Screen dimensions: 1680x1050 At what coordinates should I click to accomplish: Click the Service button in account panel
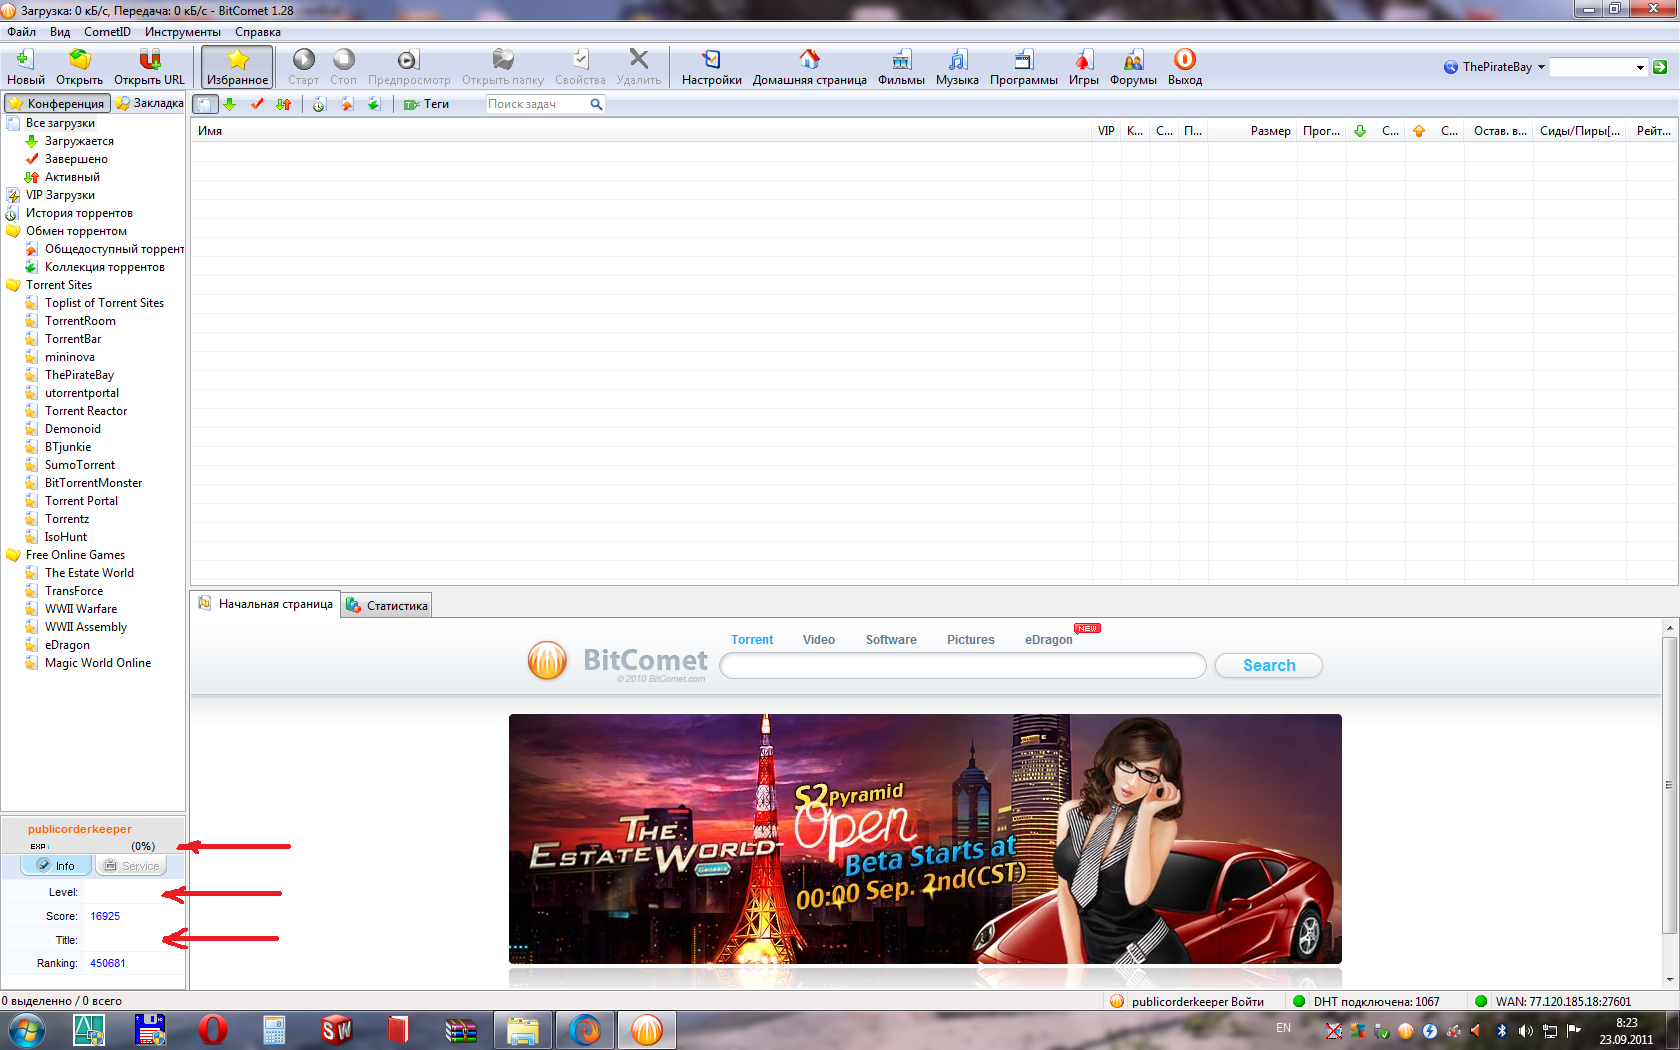pos(131,866)
